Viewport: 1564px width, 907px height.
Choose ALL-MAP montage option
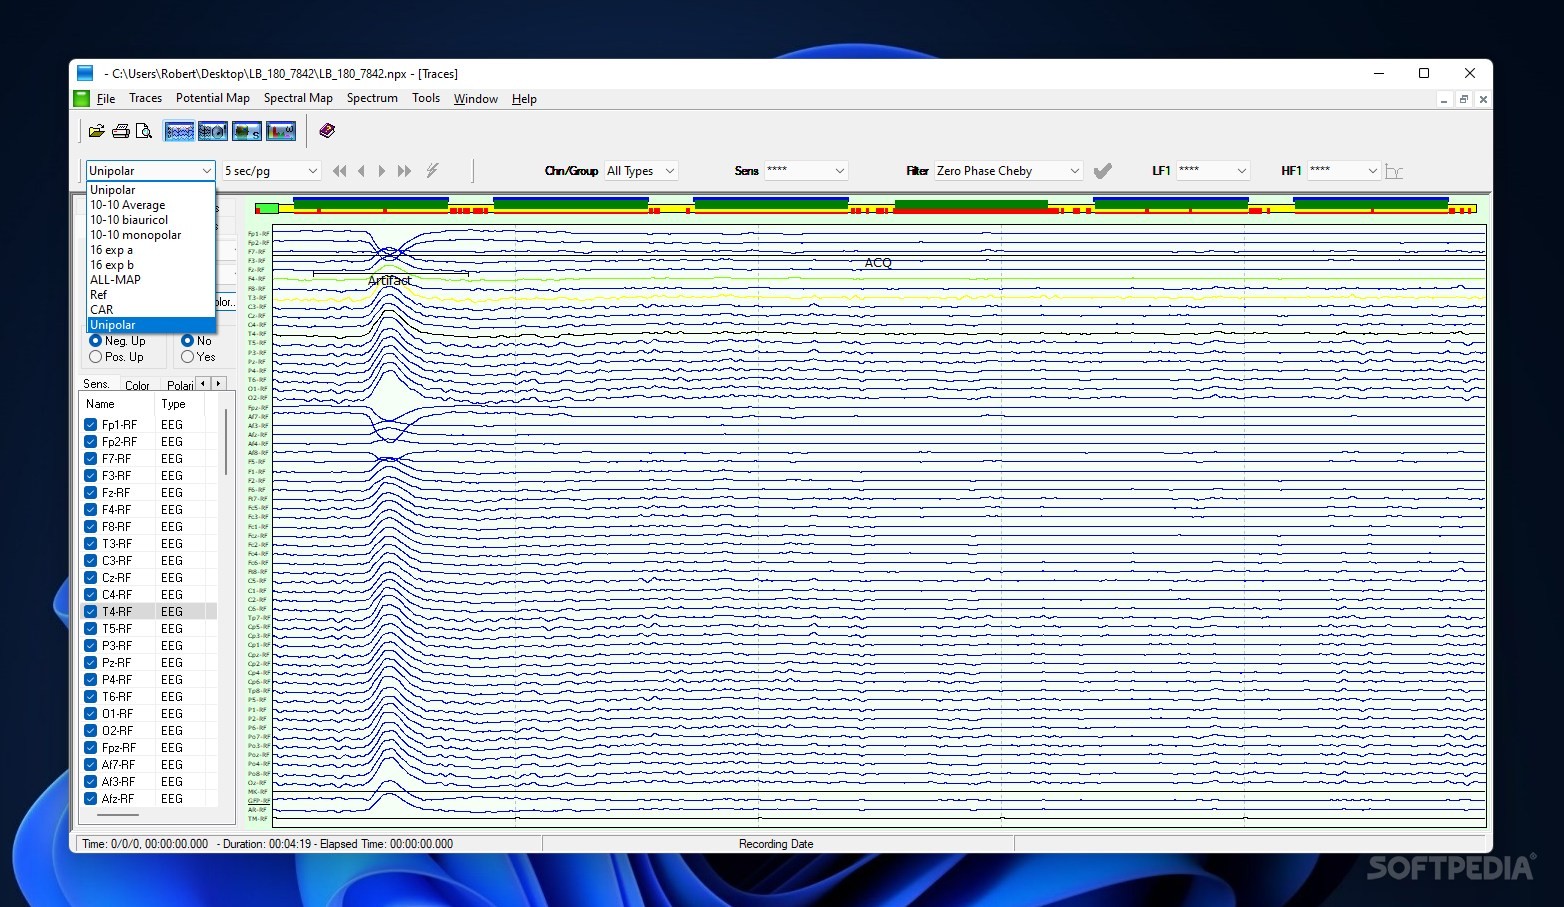point(151,280)
